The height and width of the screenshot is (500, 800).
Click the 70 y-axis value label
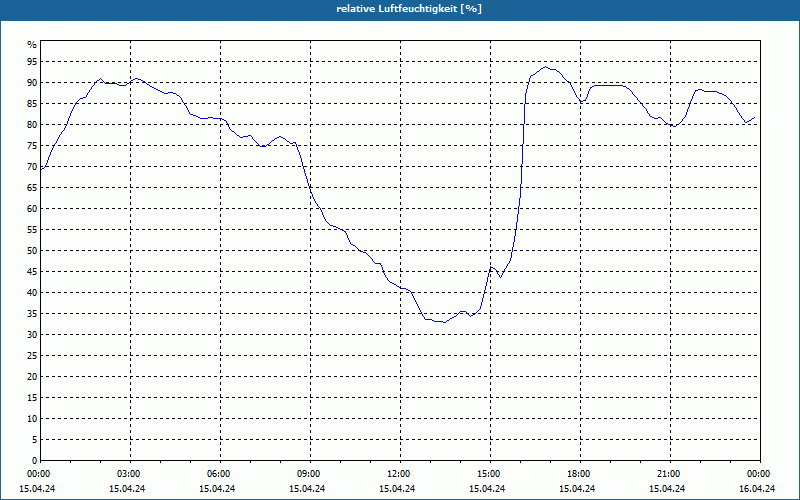pyautogui.click(x=32, y=167)
